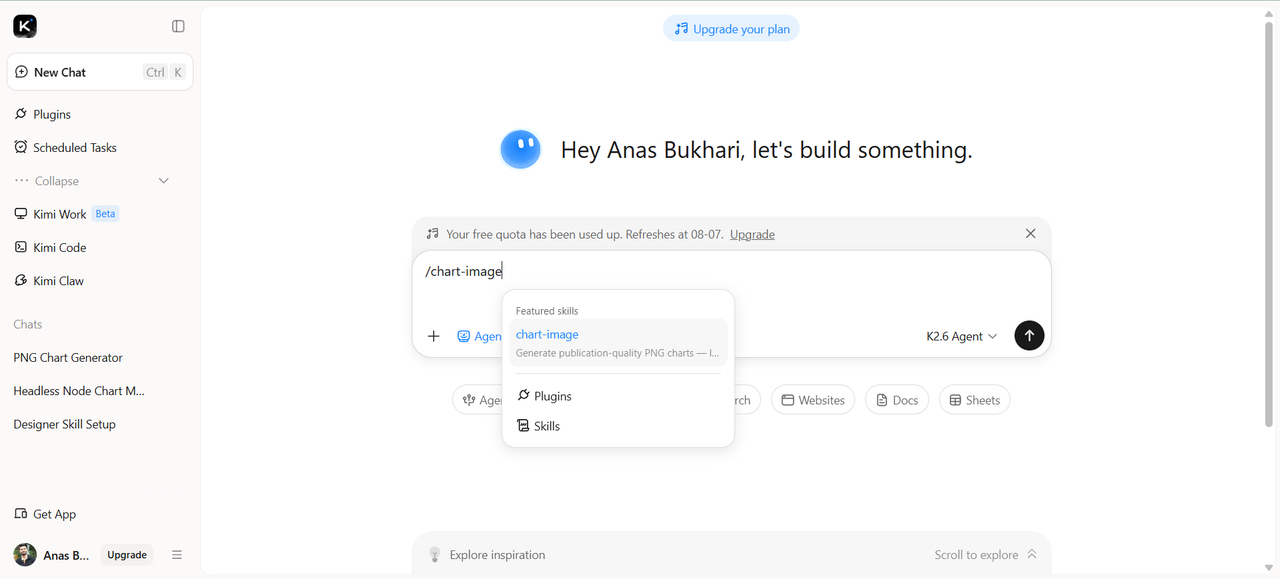
Task: Click the Kimi Claw icon
Action: tap(21, 281)
